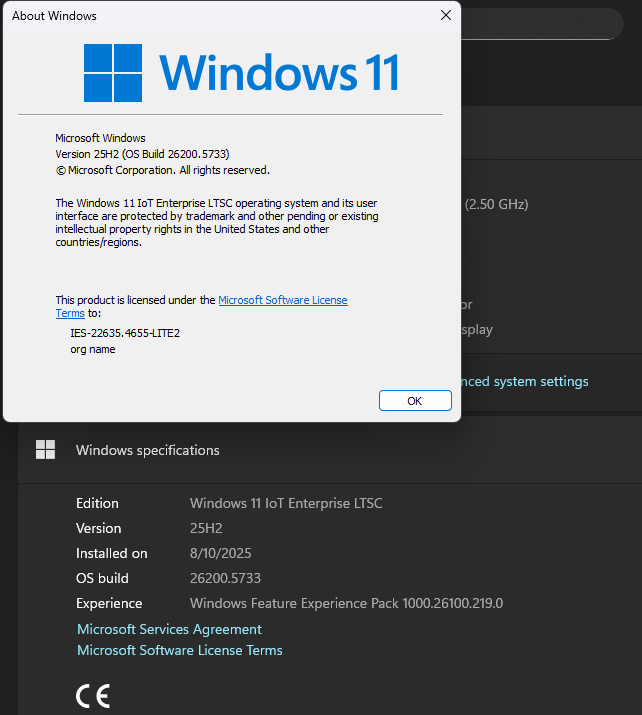Select the Version value 25H2 in Settings
Viewport: 642px width, 715px height.
point(206,528)
